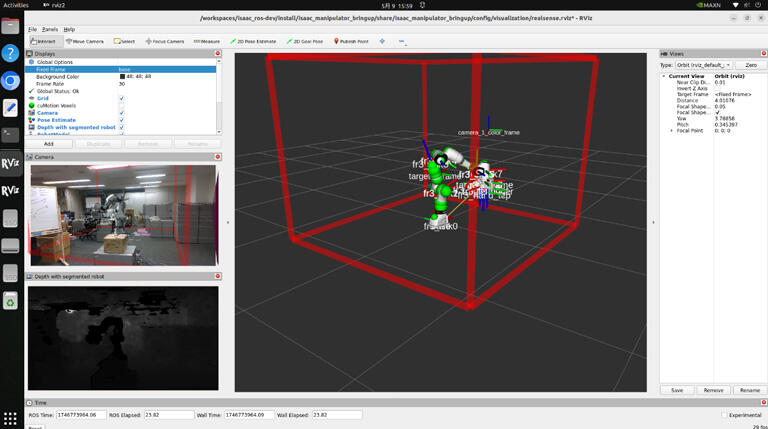Open the Activities overview

pos(16,5)
